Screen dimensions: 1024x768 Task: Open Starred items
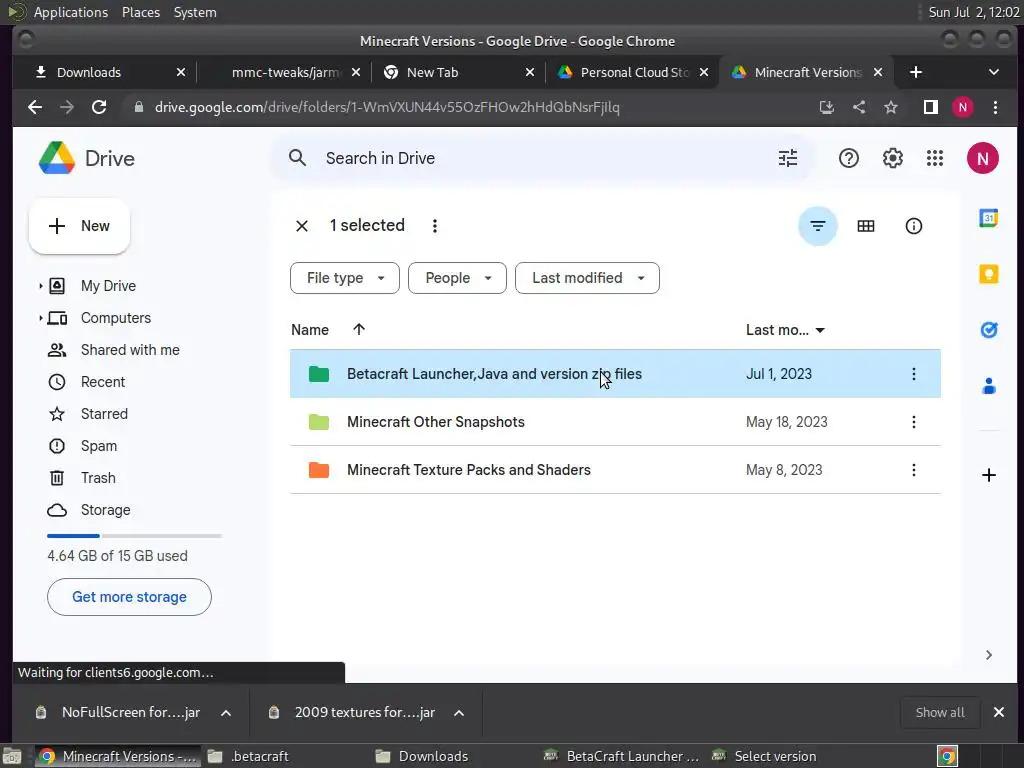click(x=104, y=414)
